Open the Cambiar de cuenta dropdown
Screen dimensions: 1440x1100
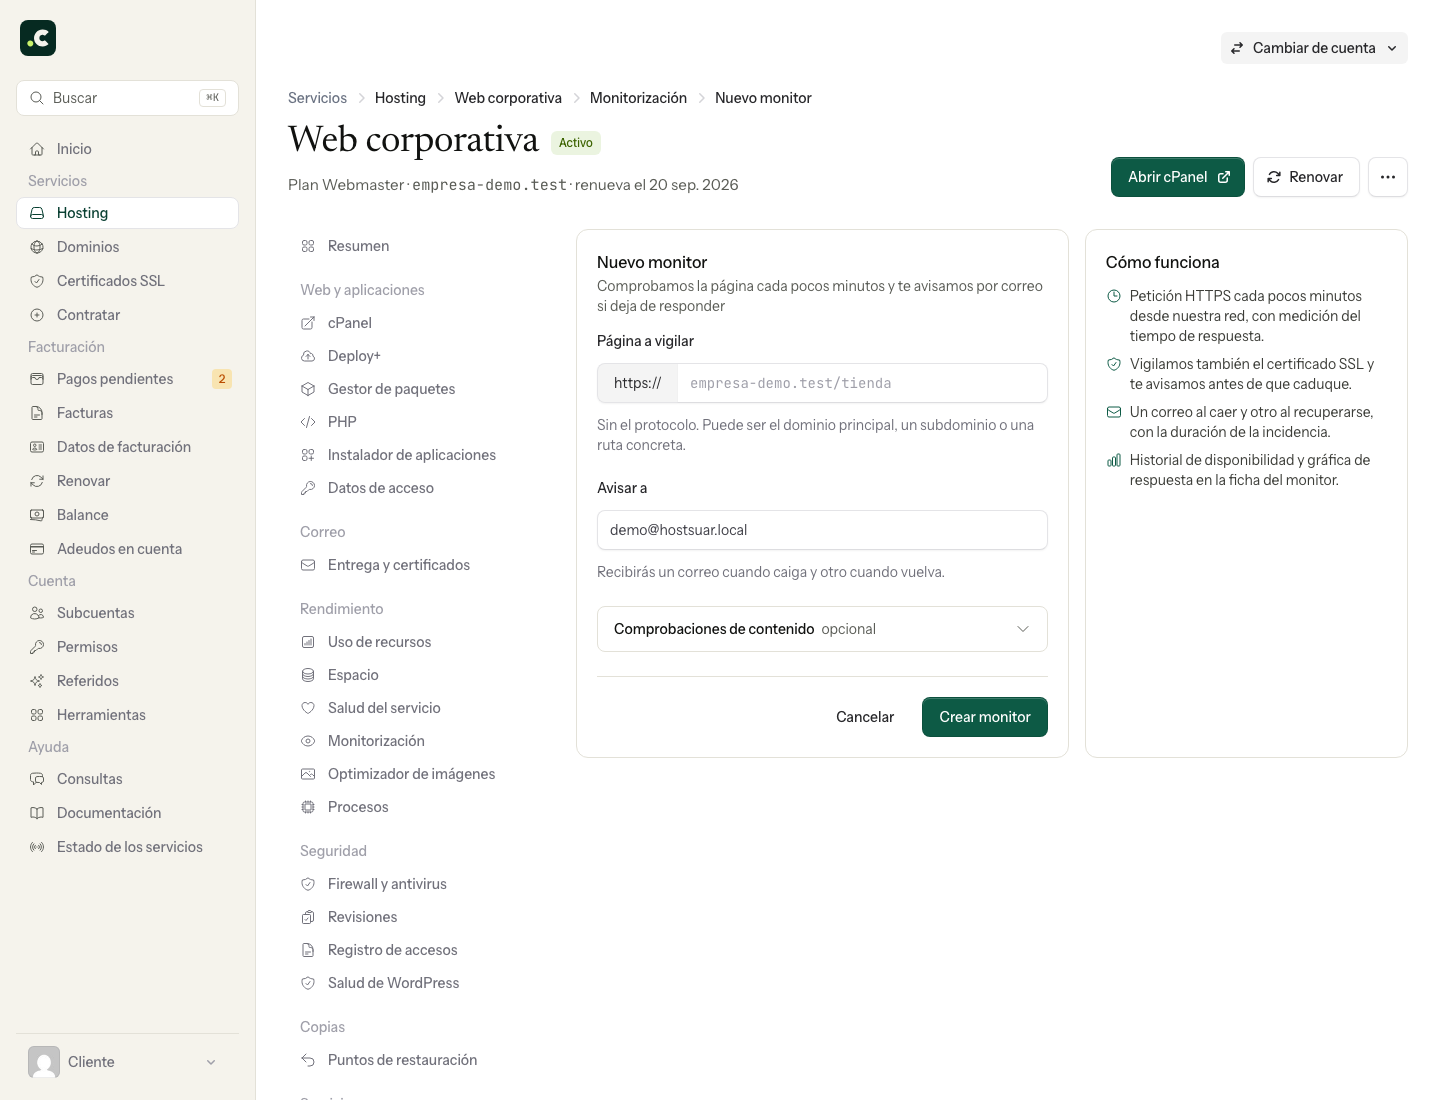1314,48
